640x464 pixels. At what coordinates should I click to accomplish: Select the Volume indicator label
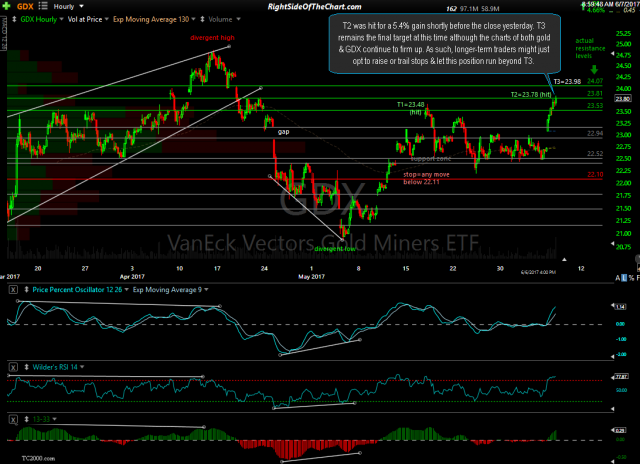pyautogui.click(x=220, y=19)
